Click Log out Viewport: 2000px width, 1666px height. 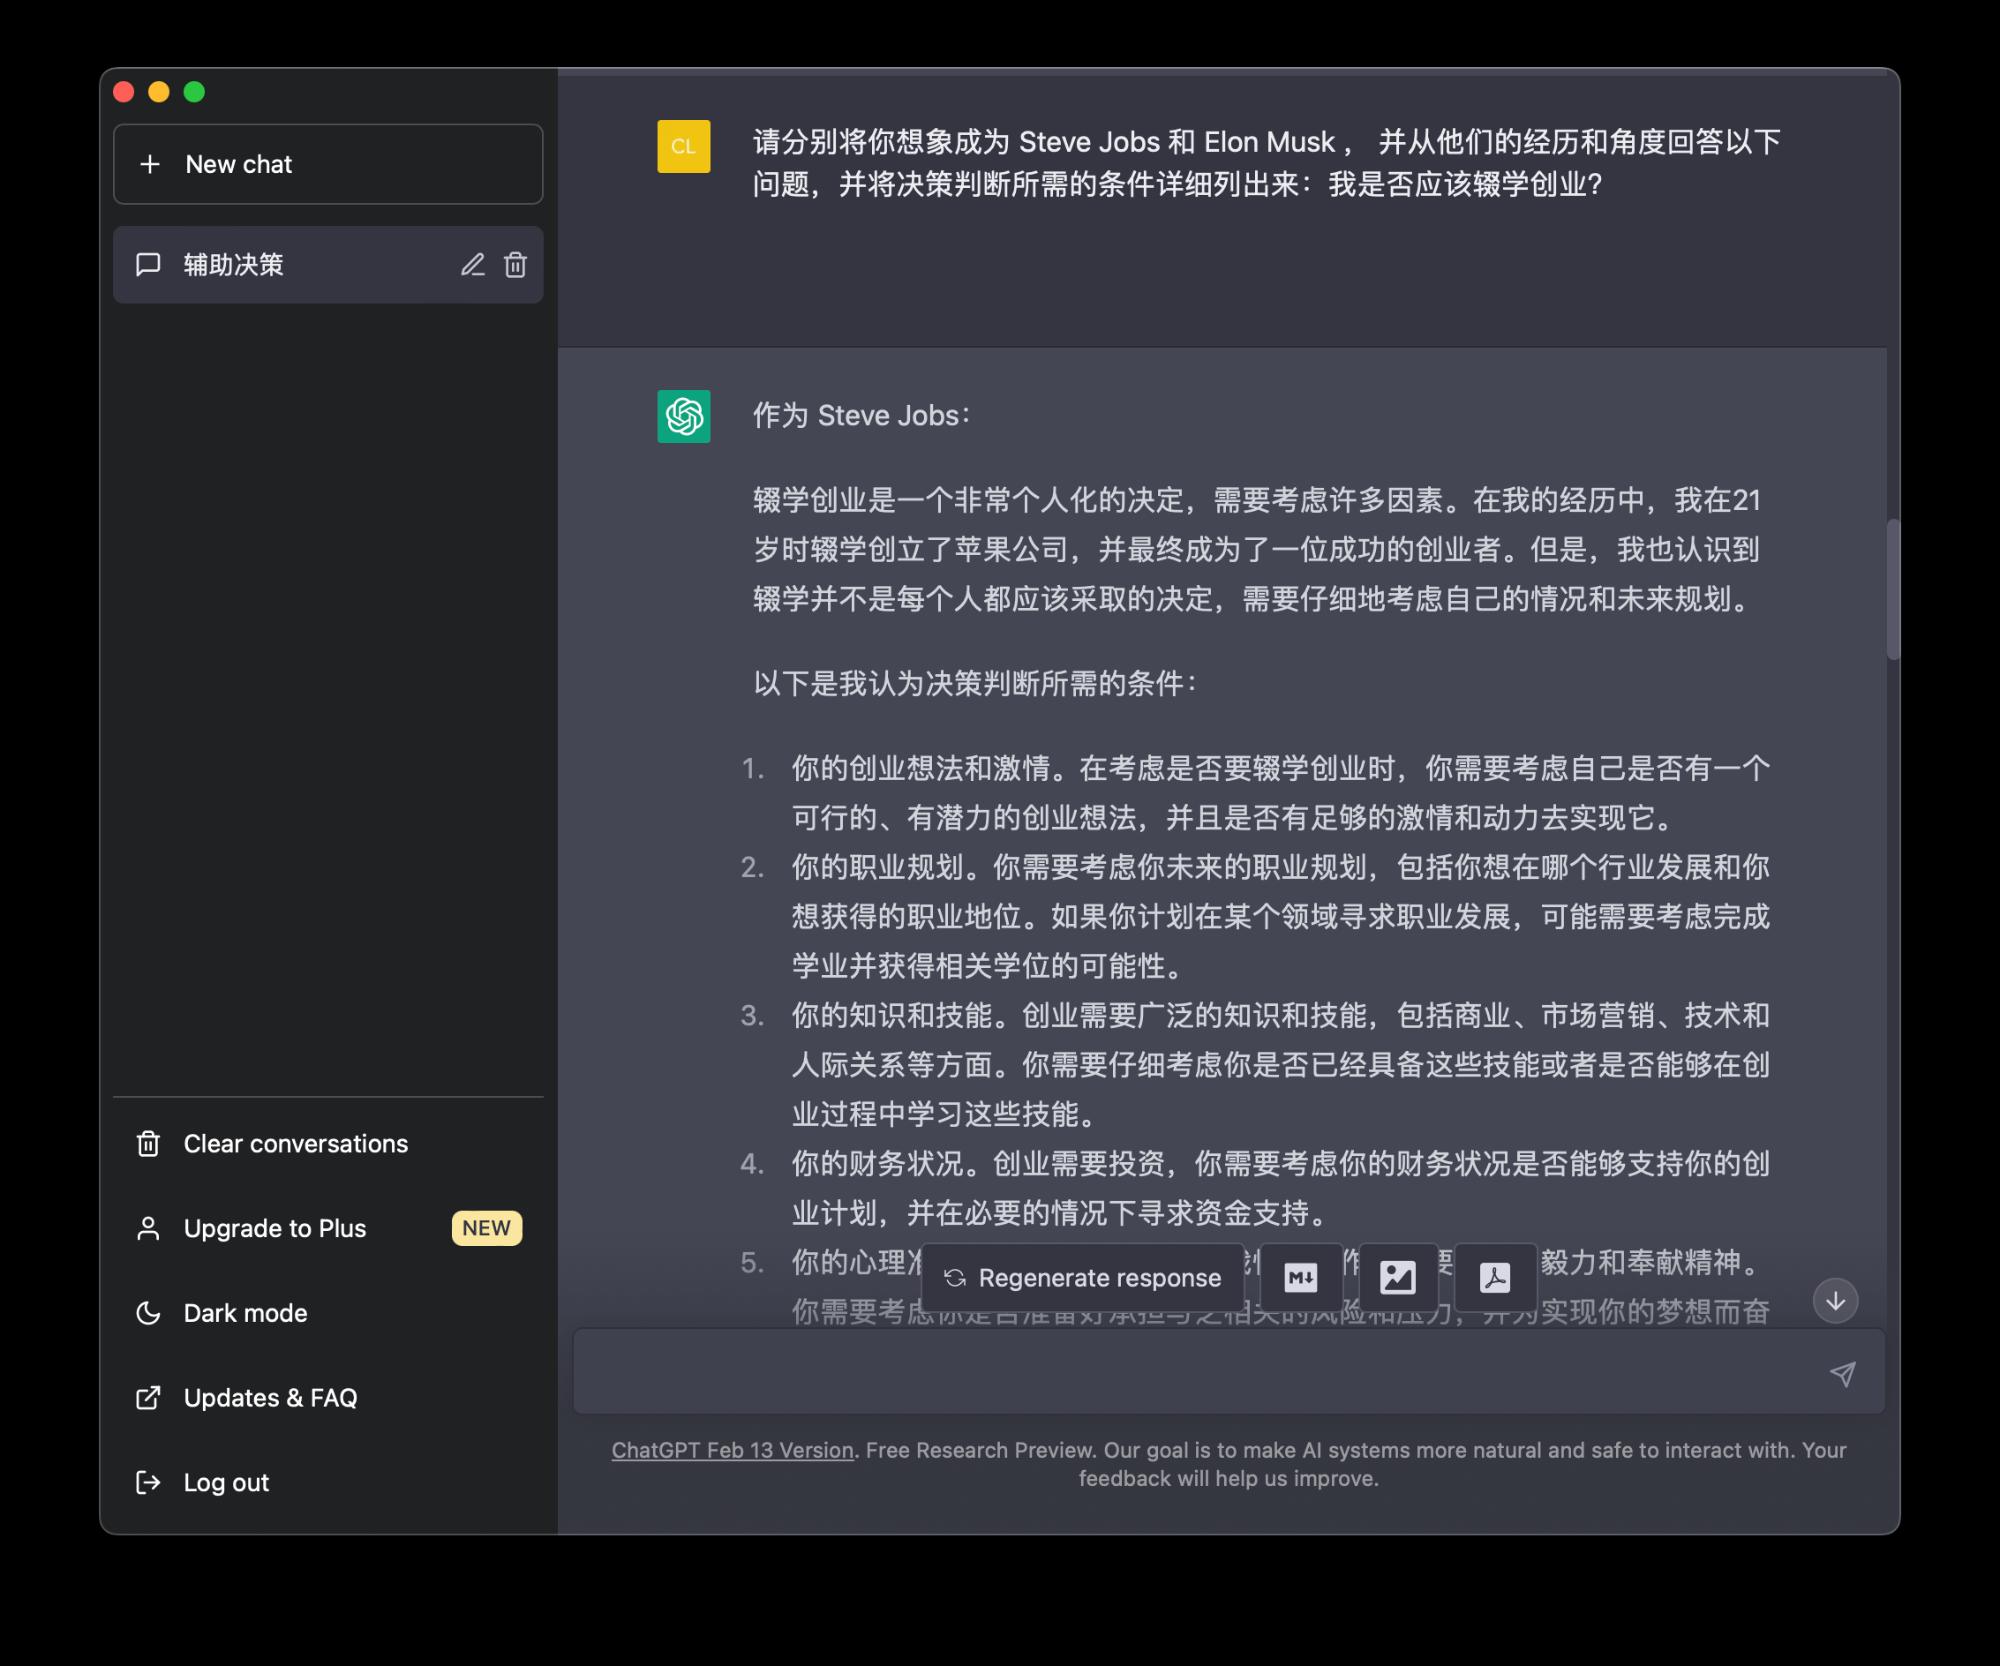click(328, 1483)
